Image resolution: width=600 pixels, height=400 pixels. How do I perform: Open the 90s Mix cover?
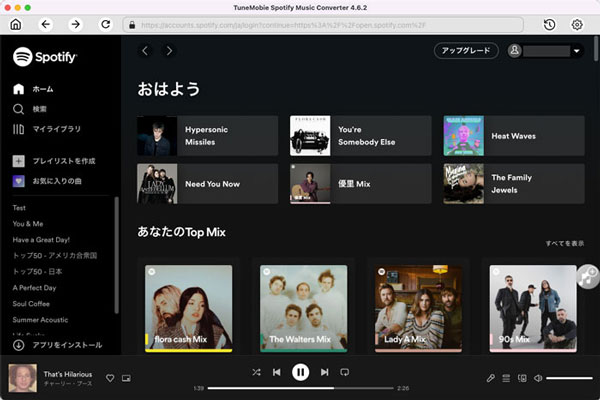(533, 309)
